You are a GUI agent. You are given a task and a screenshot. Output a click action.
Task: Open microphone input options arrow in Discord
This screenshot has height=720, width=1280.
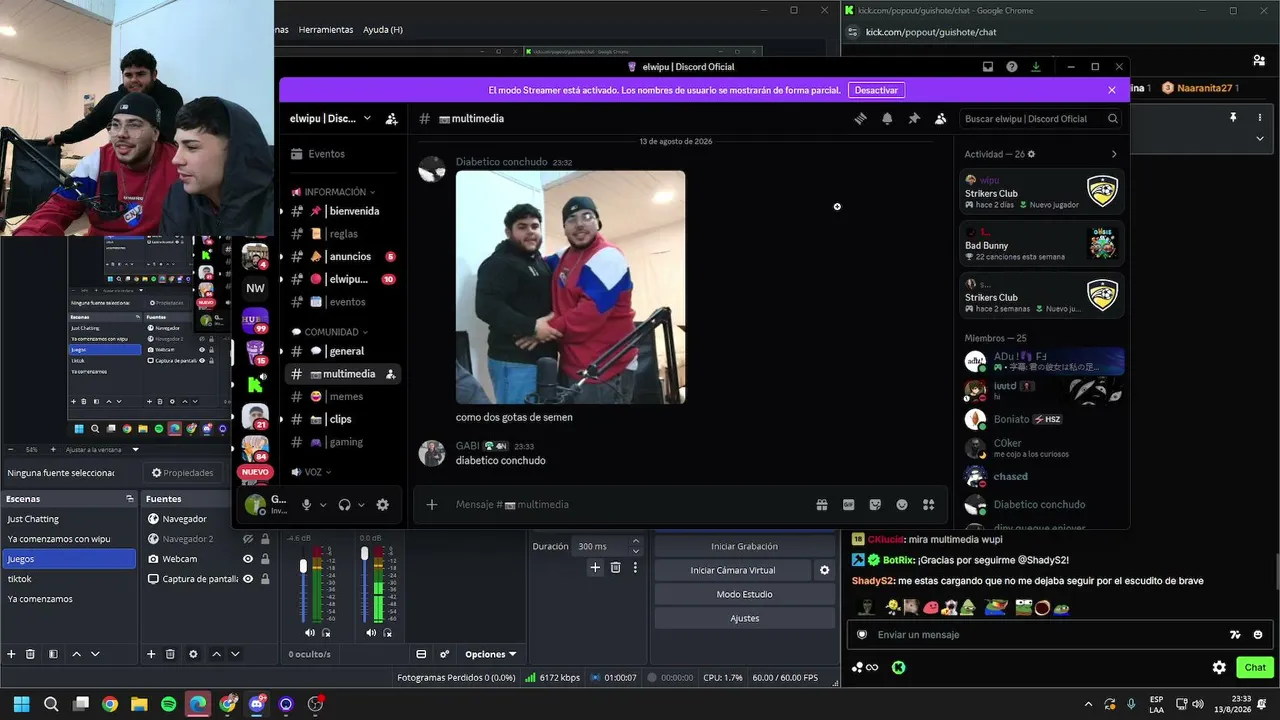[323, 505]
